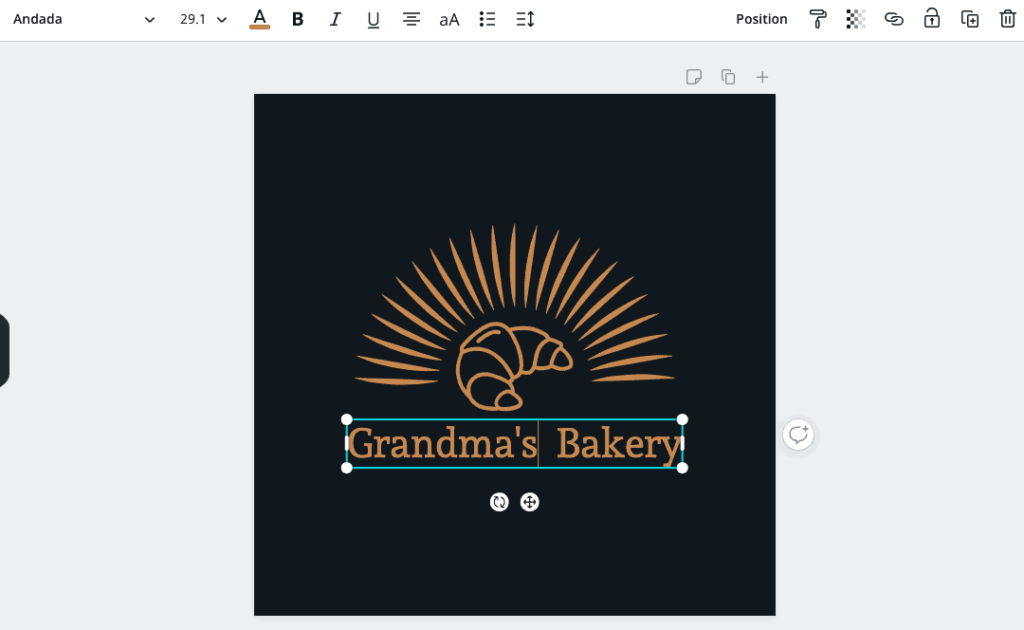Viewport: 1024px width, 630px height.
Task: Add notes to the page
Action: (x=694, y=77)
